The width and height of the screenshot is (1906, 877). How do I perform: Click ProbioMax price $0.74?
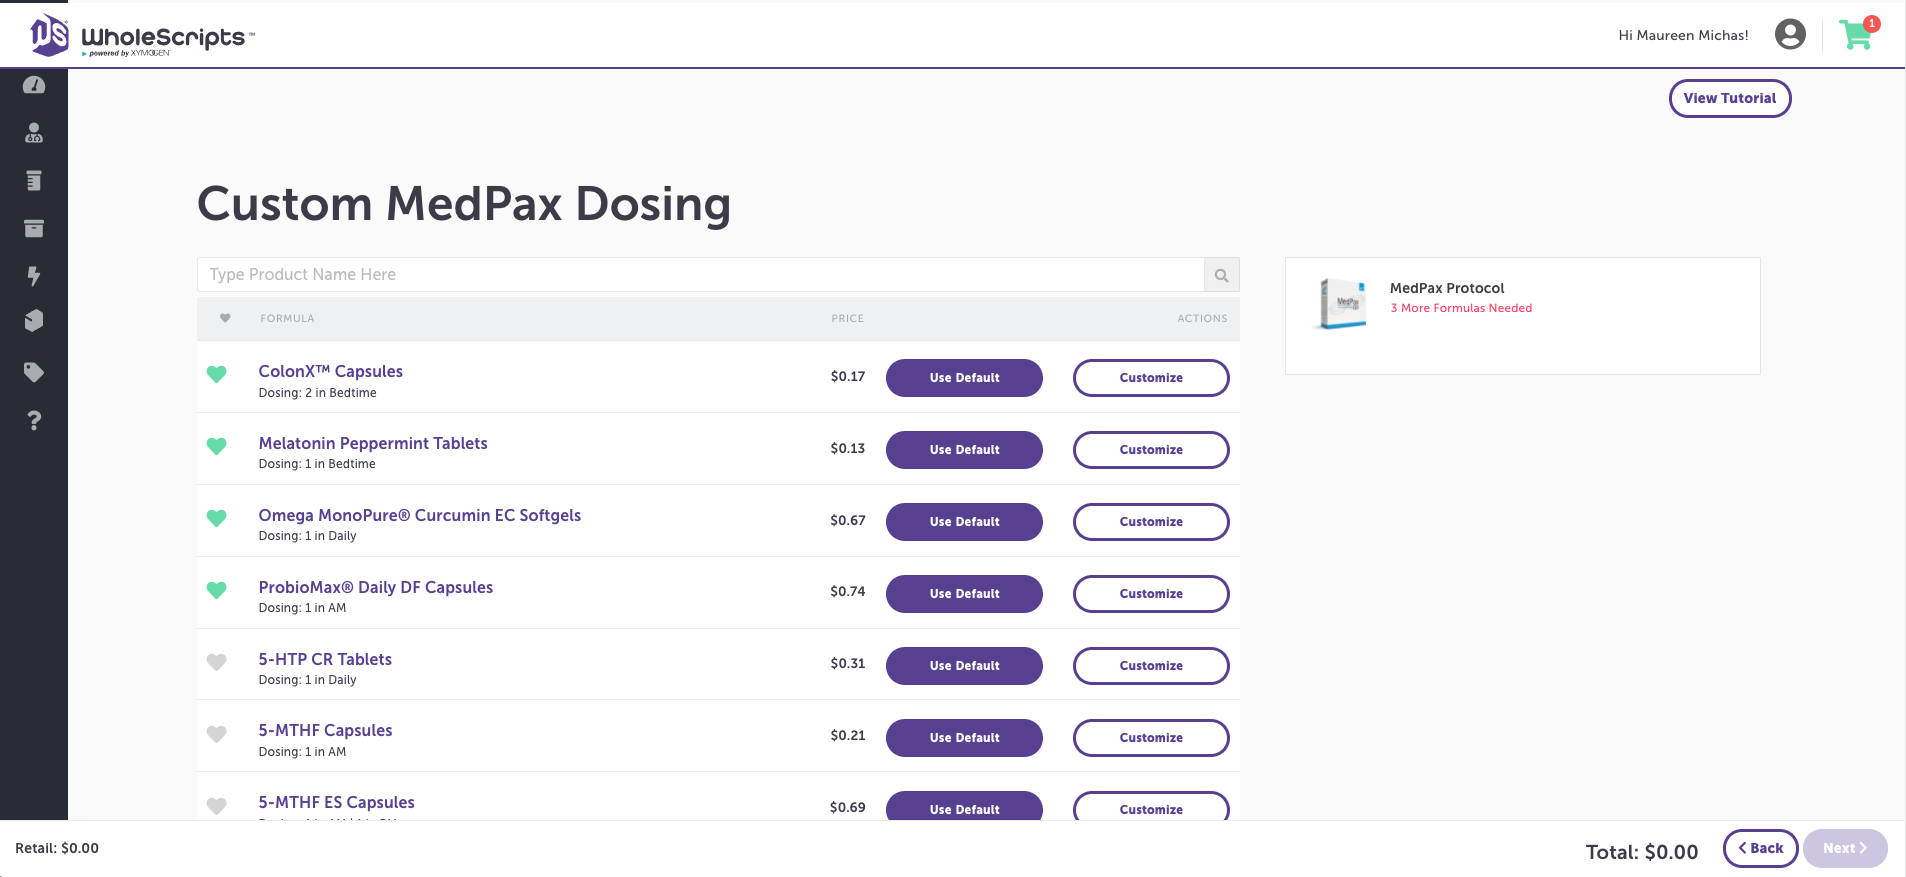click(x=847, y=591)
